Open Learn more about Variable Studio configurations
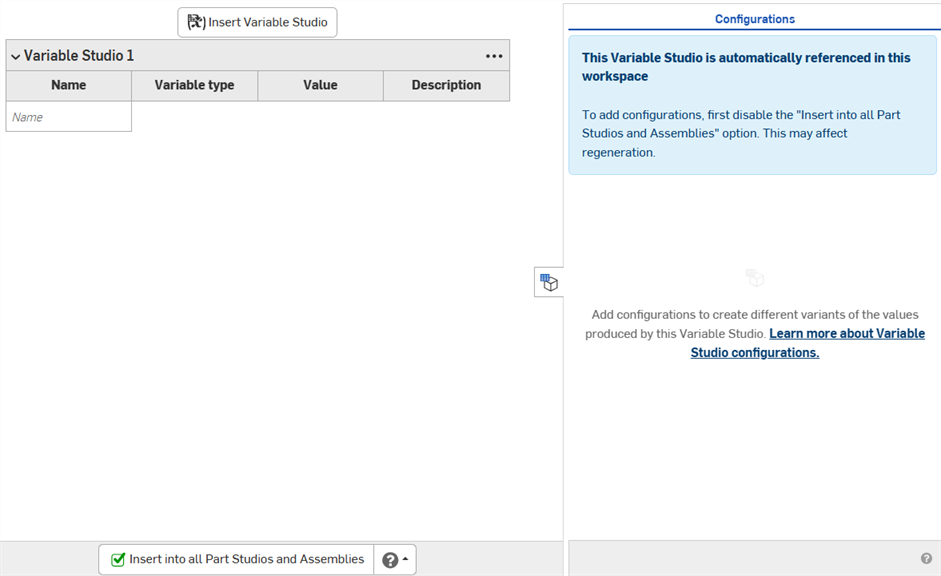Viewport: 941px width, 576px height. click(x=806, y=343)
